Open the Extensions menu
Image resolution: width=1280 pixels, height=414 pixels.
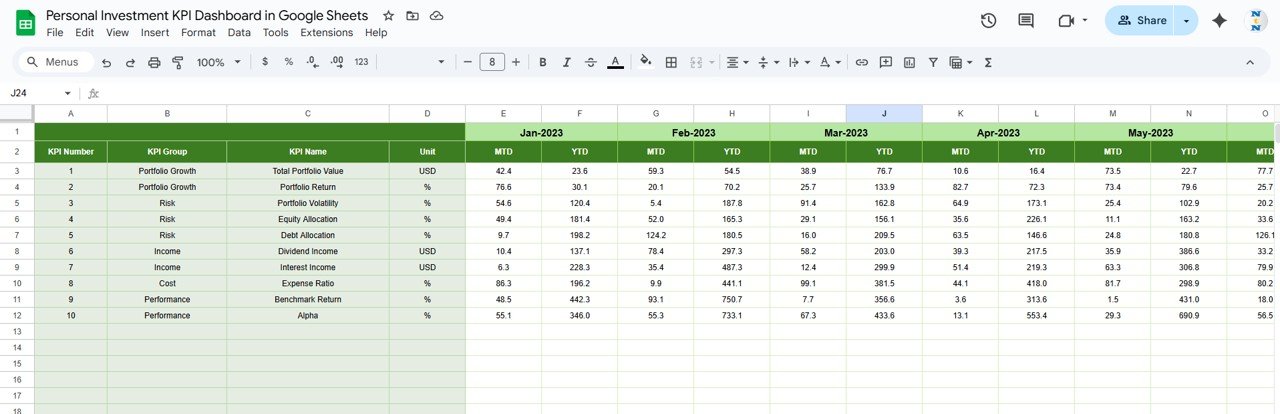coord(326,32)
